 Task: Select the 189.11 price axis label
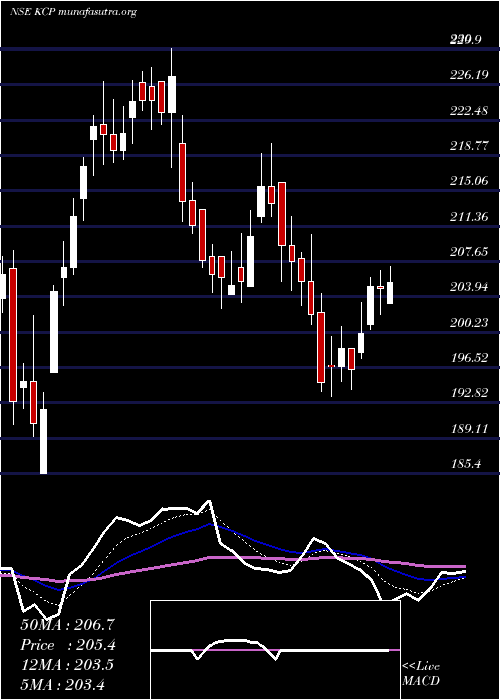(469, 429)
